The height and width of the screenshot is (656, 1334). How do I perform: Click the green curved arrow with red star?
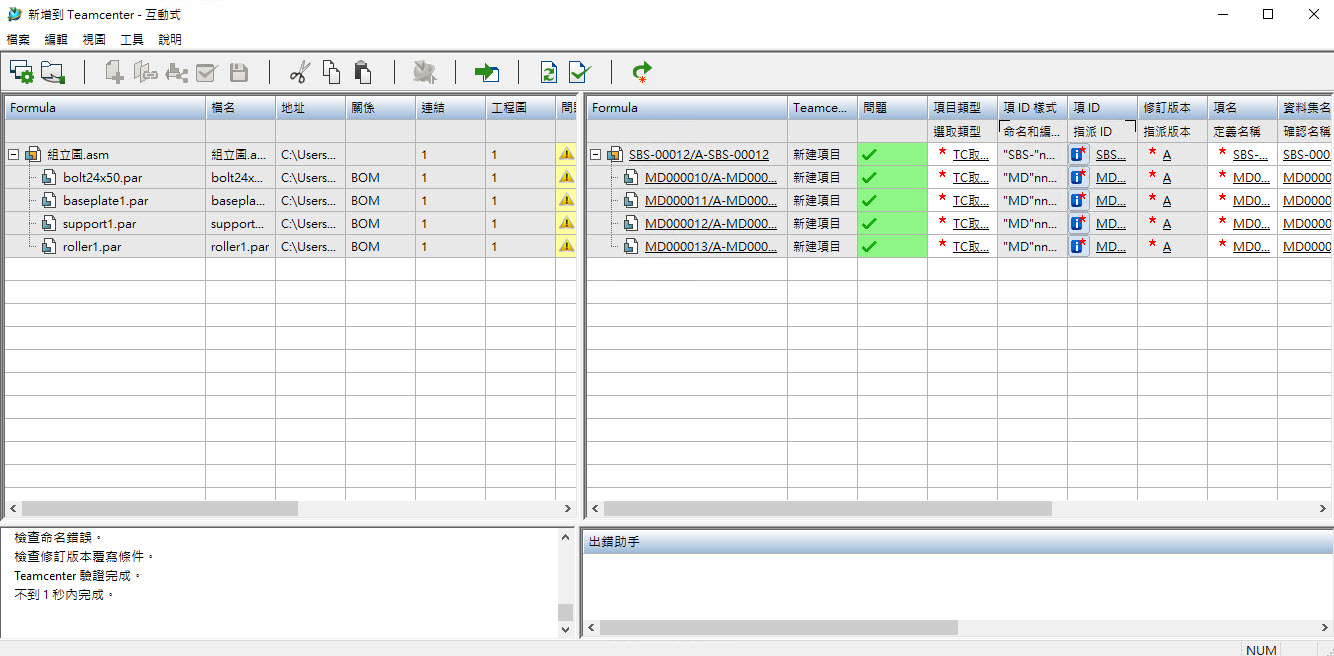pos(642,72)
